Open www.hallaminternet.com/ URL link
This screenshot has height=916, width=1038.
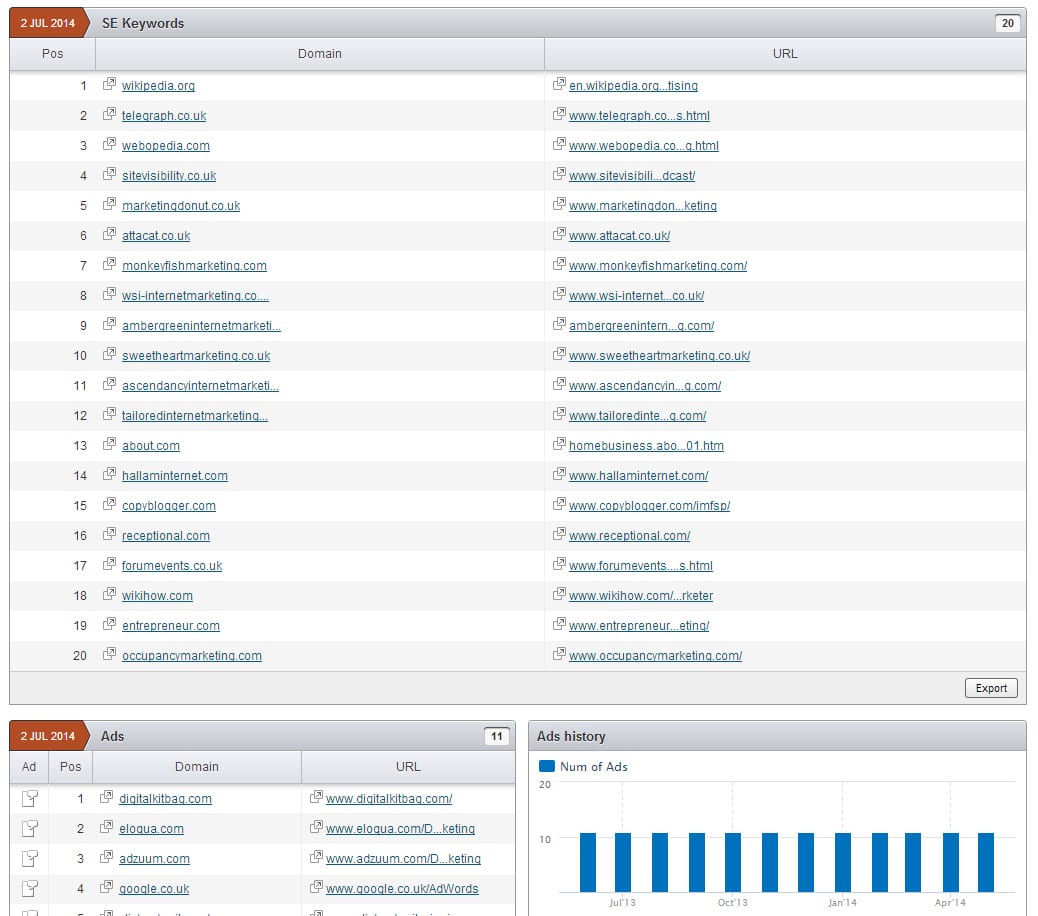pos(639,476)
